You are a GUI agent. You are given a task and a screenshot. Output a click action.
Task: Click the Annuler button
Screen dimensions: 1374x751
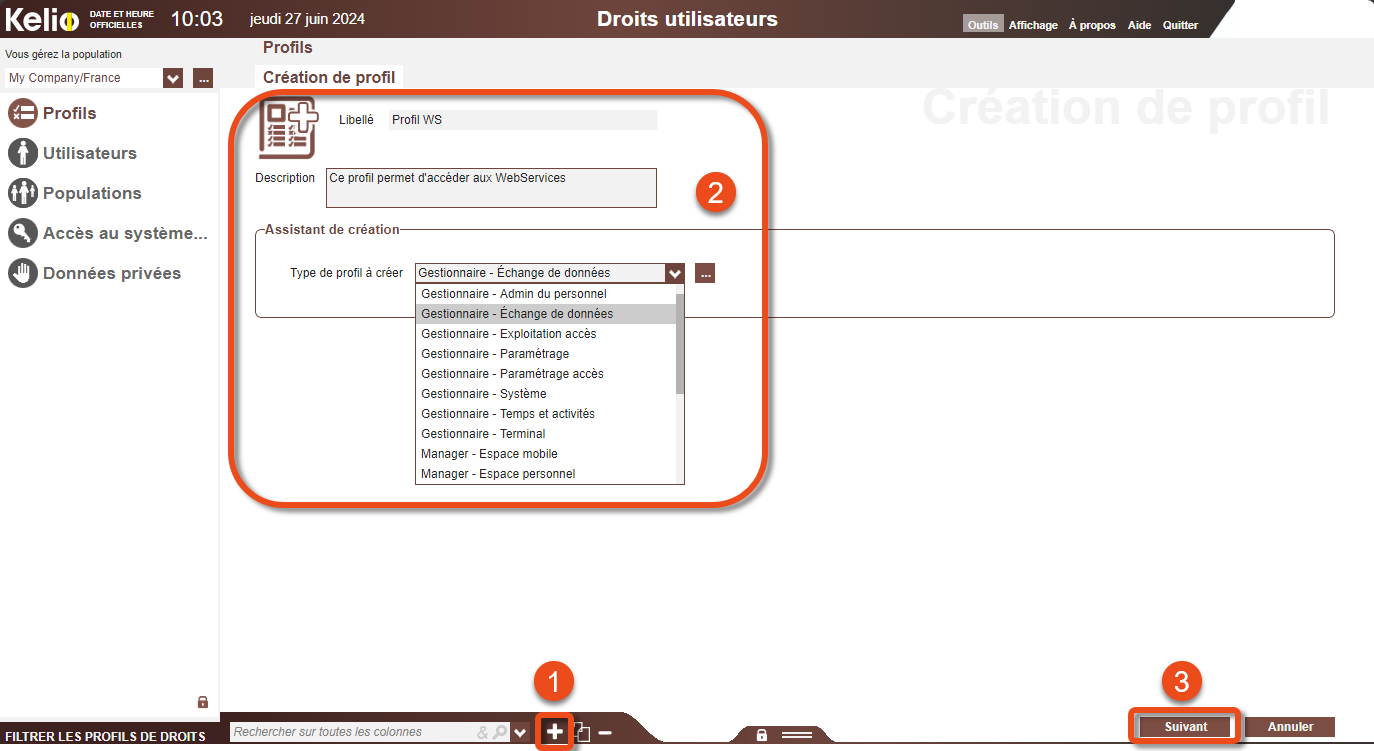(1290, 727)
